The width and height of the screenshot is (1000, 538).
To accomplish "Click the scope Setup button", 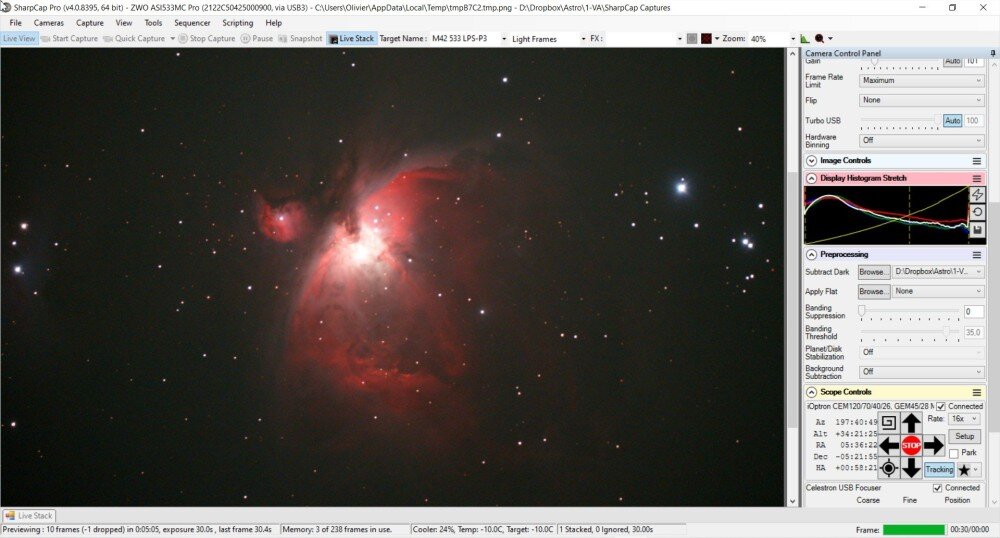I will [x=964, y=437].
